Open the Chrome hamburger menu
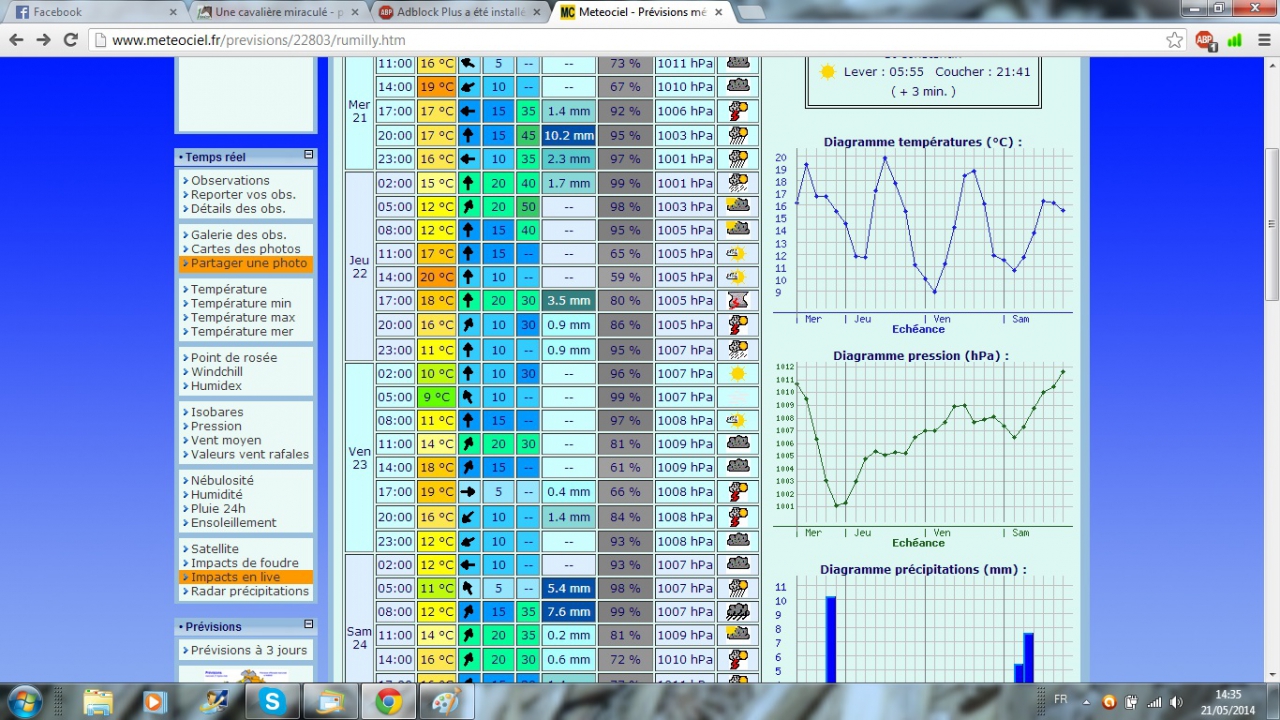Screen dimensions: 1280x720 [x=1262, y=40]
